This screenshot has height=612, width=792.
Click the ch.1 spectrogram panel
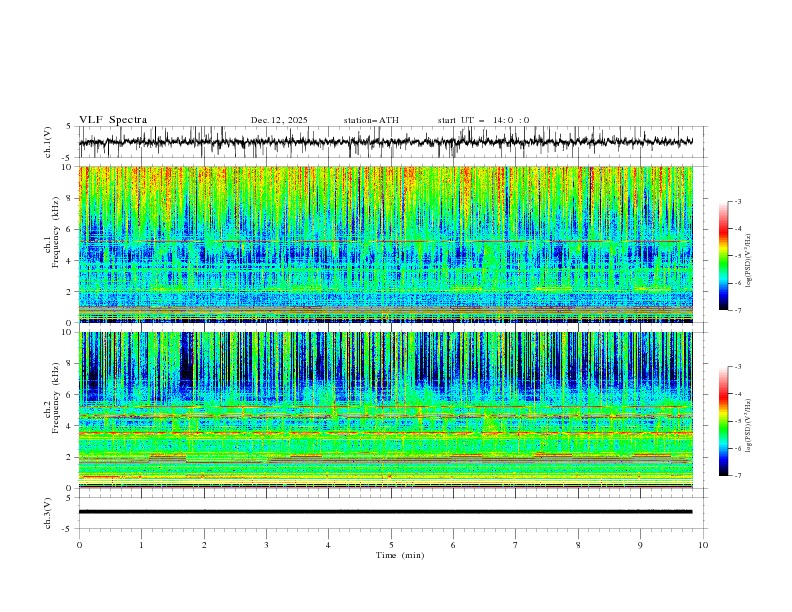tap(386, 244)
